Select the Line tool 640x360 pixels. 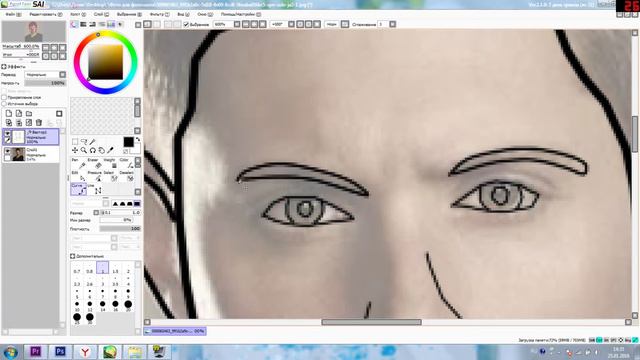pos(95,189)
